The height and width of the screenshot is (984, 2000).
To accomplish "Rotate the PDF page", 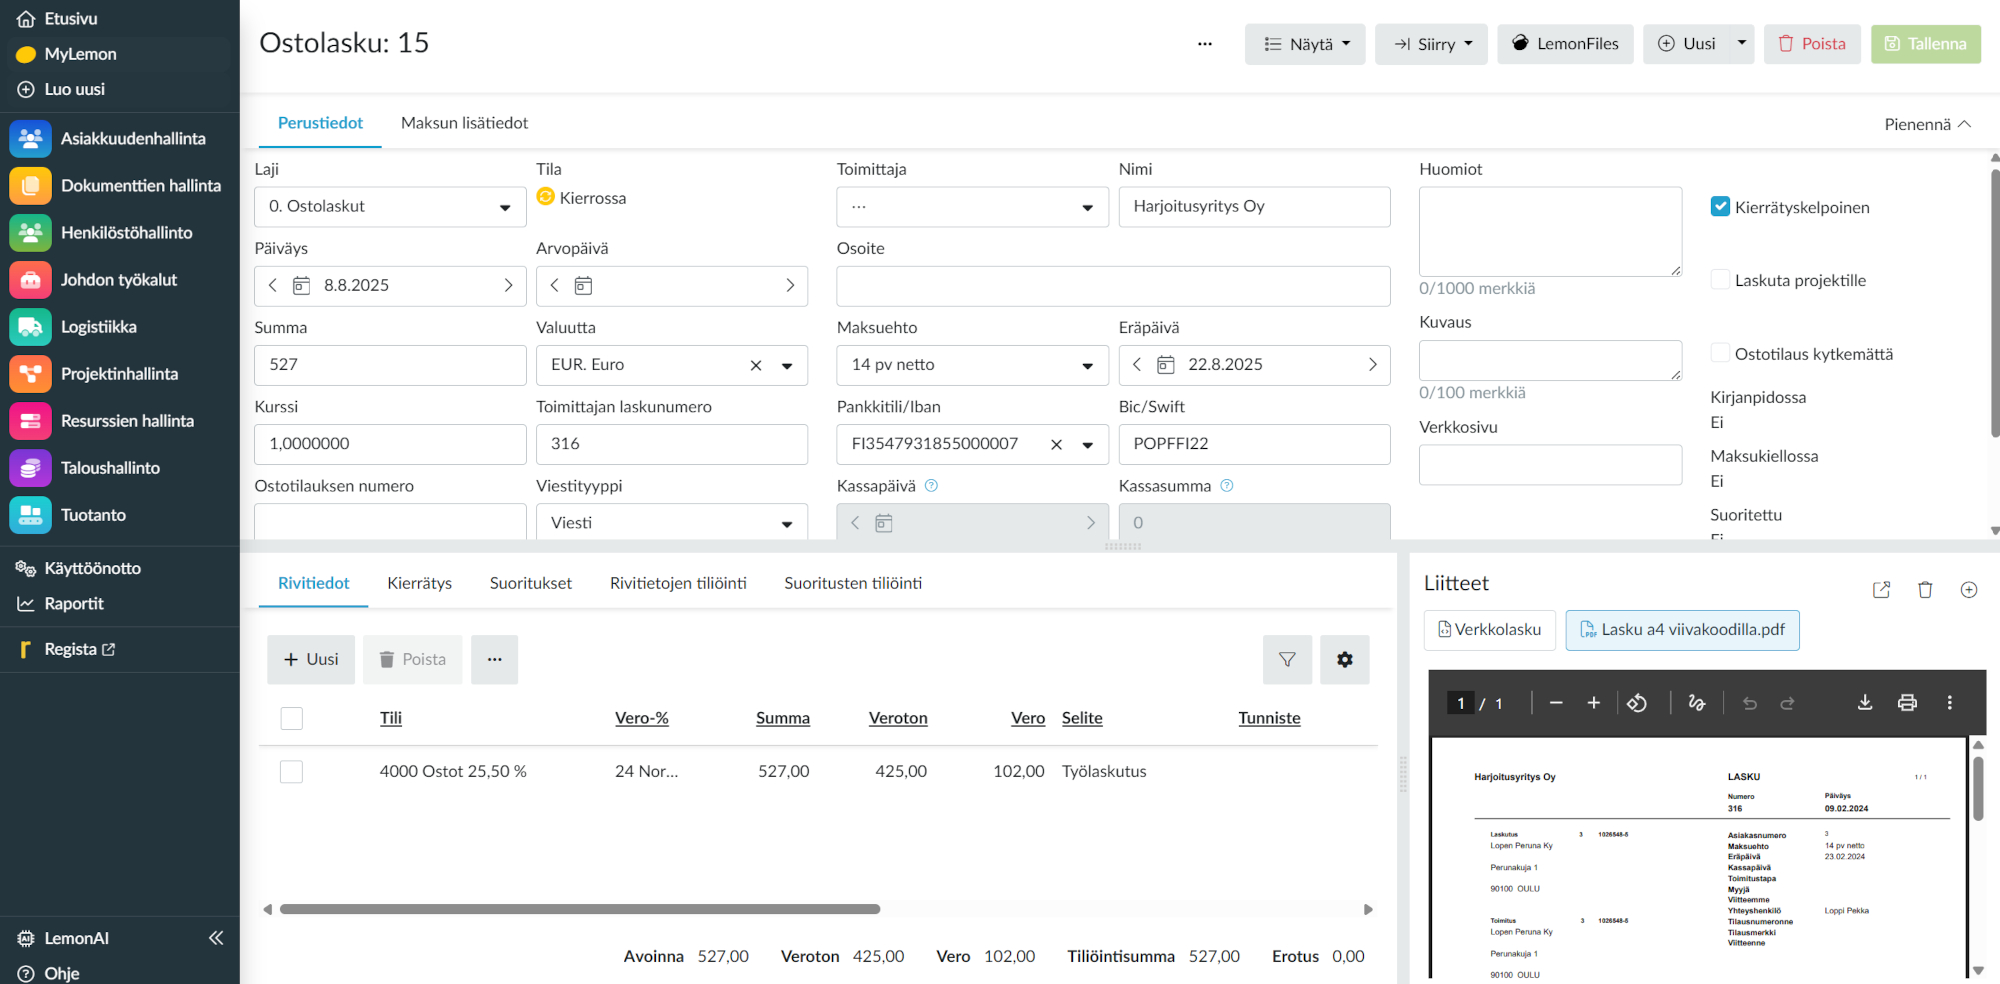I will coord(1637,703).
